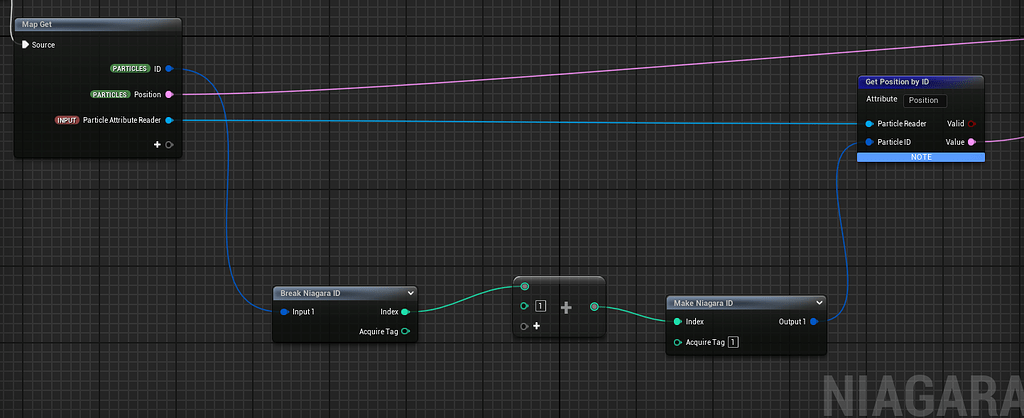Image resolution: width=1024 pixels, height=418 pixels.
Task: Click the value box of the Add node's second input
Action: 541,306
